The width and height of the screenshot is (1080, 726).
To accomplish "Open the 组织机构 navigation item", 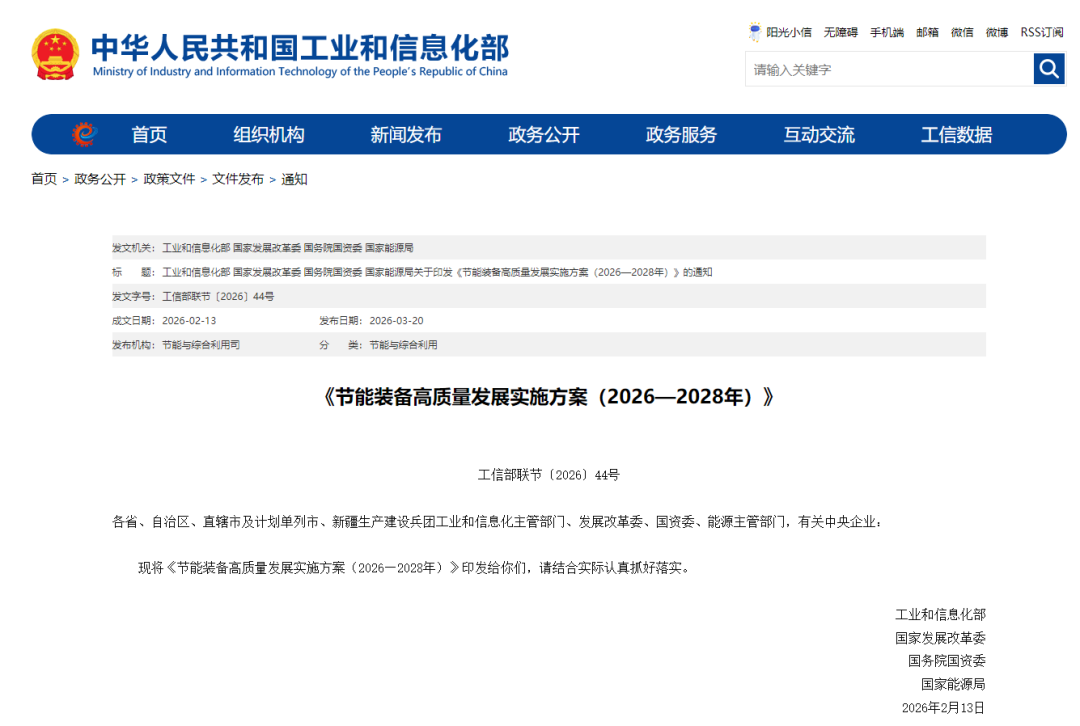I will click(x=269, y=135).
